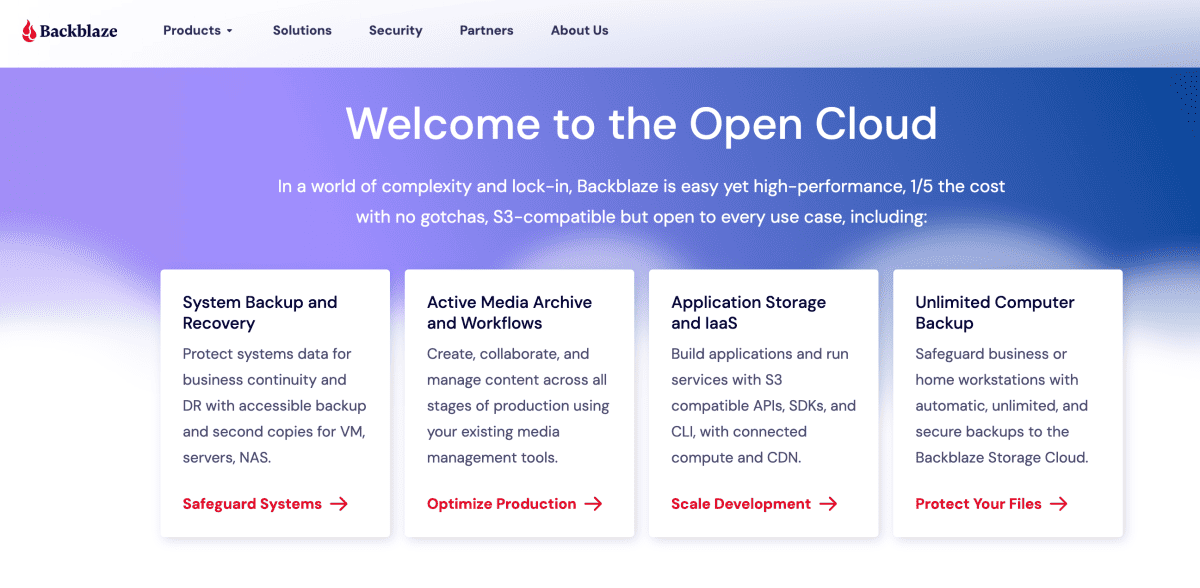The height and width of the screenshot is (588, 1200).
Task: Go to the Solutions nav item
Action: click(302, 30)
